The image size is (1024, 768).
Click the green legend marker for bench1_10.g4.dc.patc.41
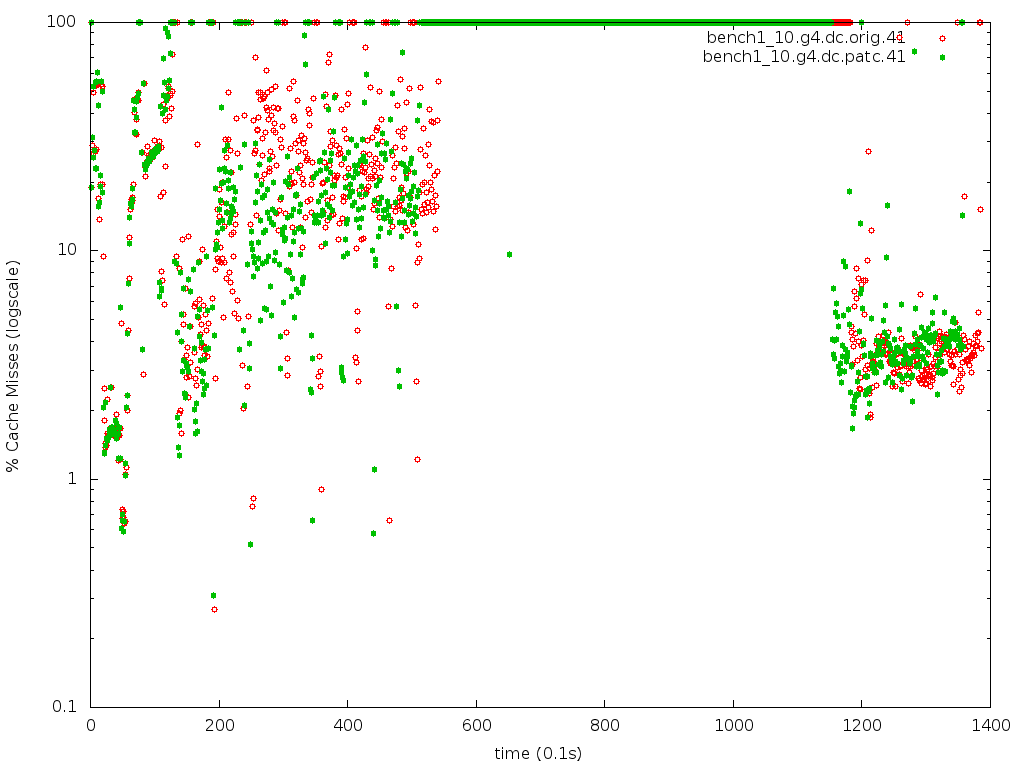click(x=941, y=57)
